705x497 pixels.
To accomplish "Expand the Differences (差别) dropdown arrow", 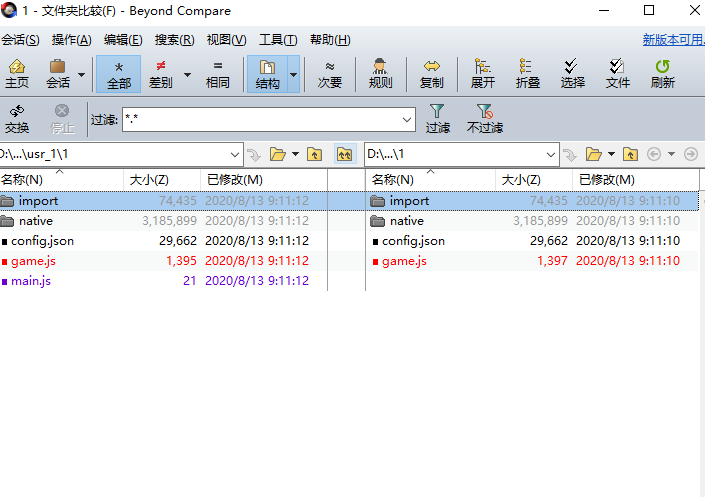I will (187, 75).
